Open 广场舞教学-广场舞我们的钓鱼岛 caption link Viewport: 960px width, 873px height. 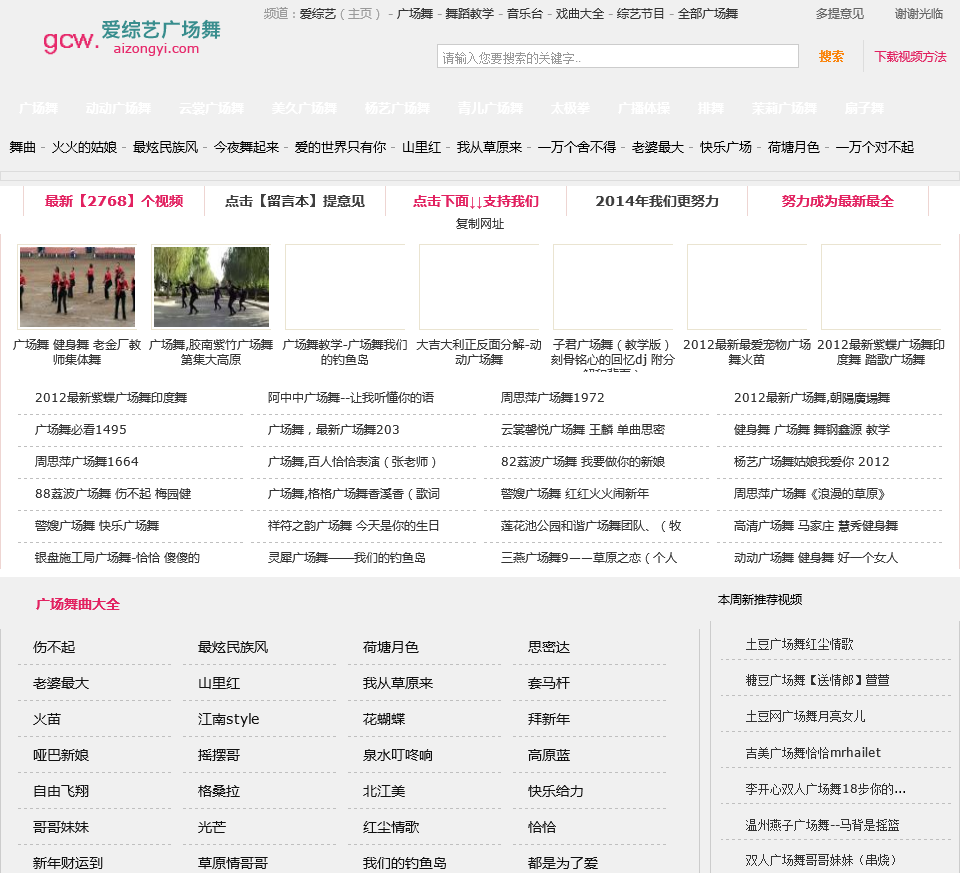click(345, 352)
